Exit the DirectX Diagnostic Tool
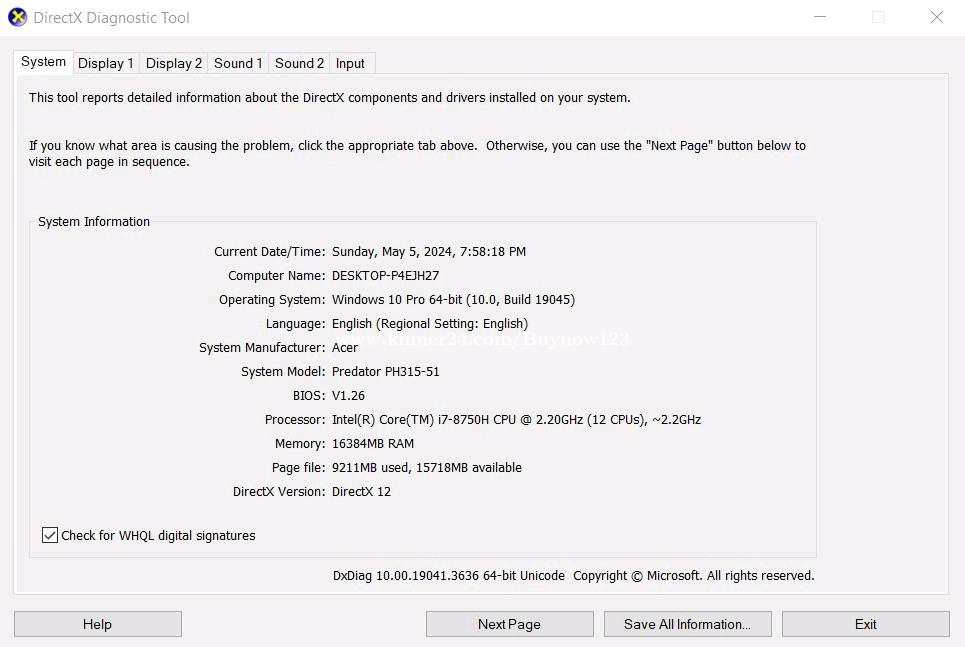 pyautogui.click(x=866, y=624)
